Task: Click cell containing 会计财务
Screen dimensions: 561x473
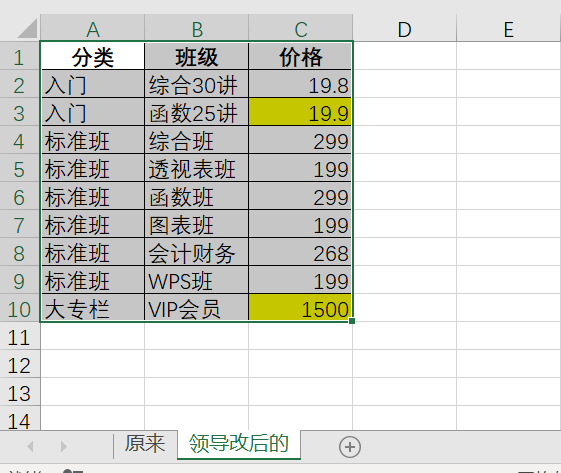Action: tap(197, 252)
